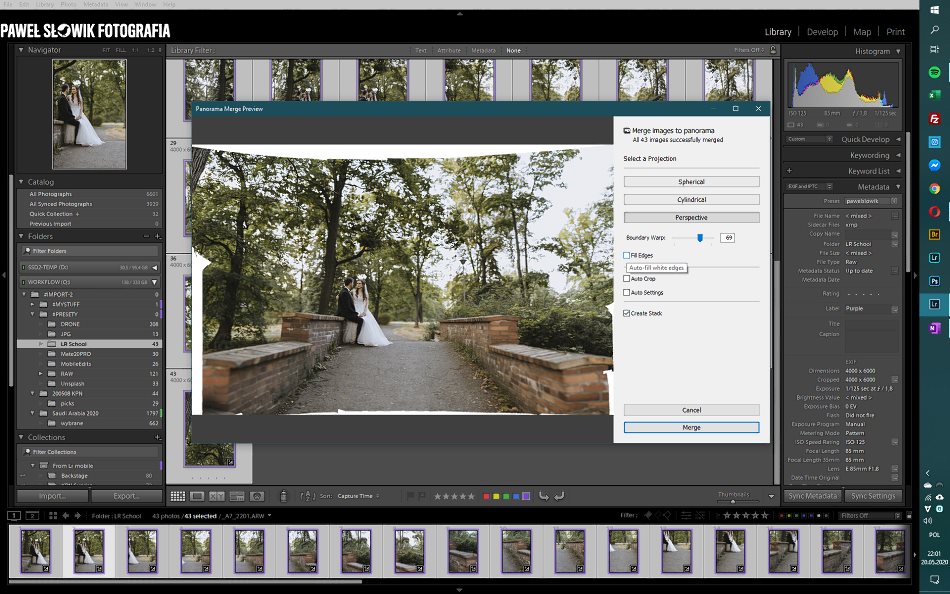Viewport: 950px width, 594px height.
Task: Expand the Keywording panel
Action: pos(898,155)
